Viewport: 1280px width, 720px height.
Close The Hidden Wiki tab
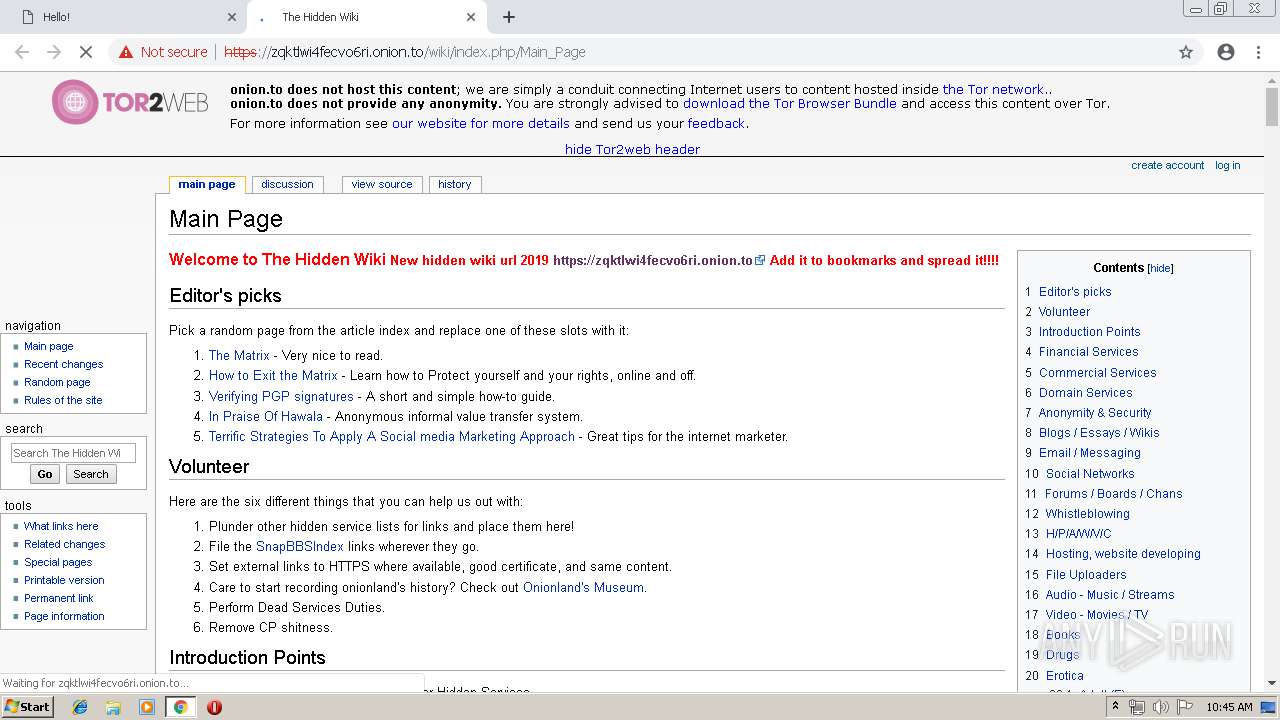[x=471, y=17]
